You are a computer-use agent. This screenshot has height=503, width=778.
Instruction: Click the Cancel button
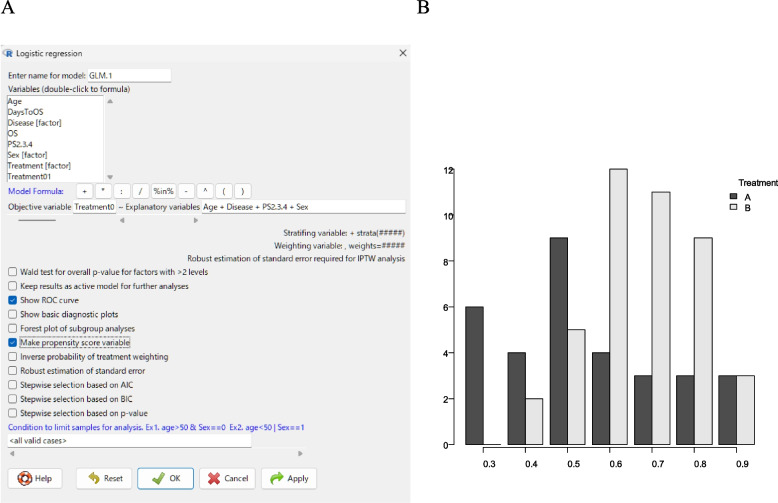227,478
